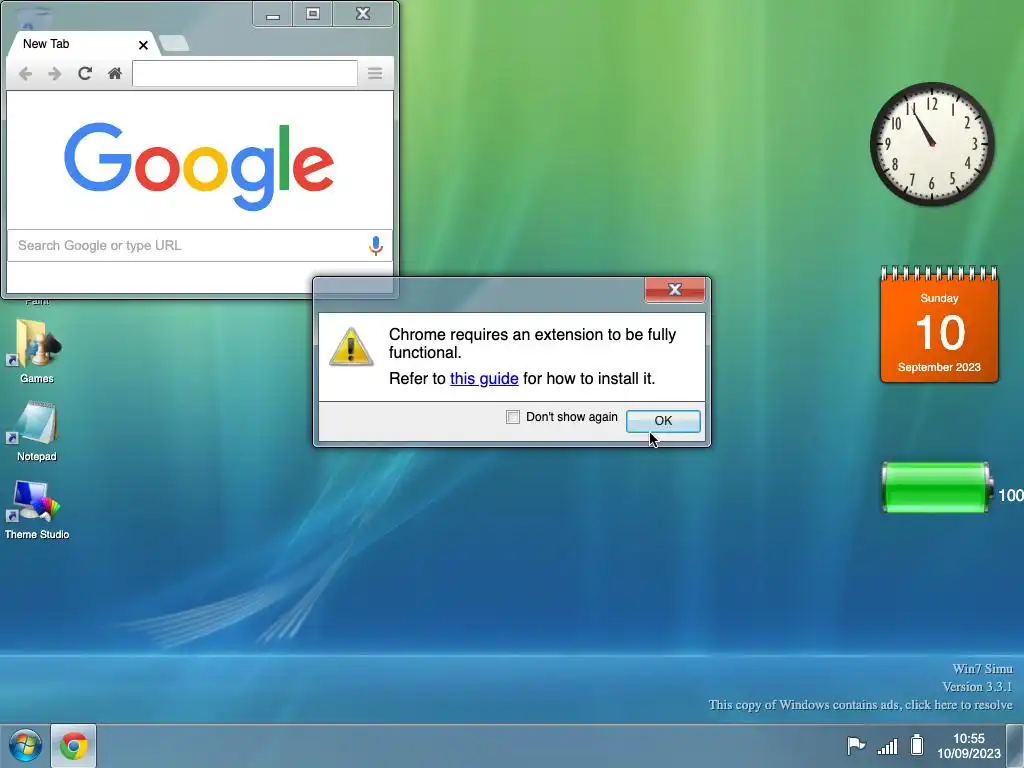1024x768 pixels.
Task: Go to the browser home page icon
Action: [115, 73]
